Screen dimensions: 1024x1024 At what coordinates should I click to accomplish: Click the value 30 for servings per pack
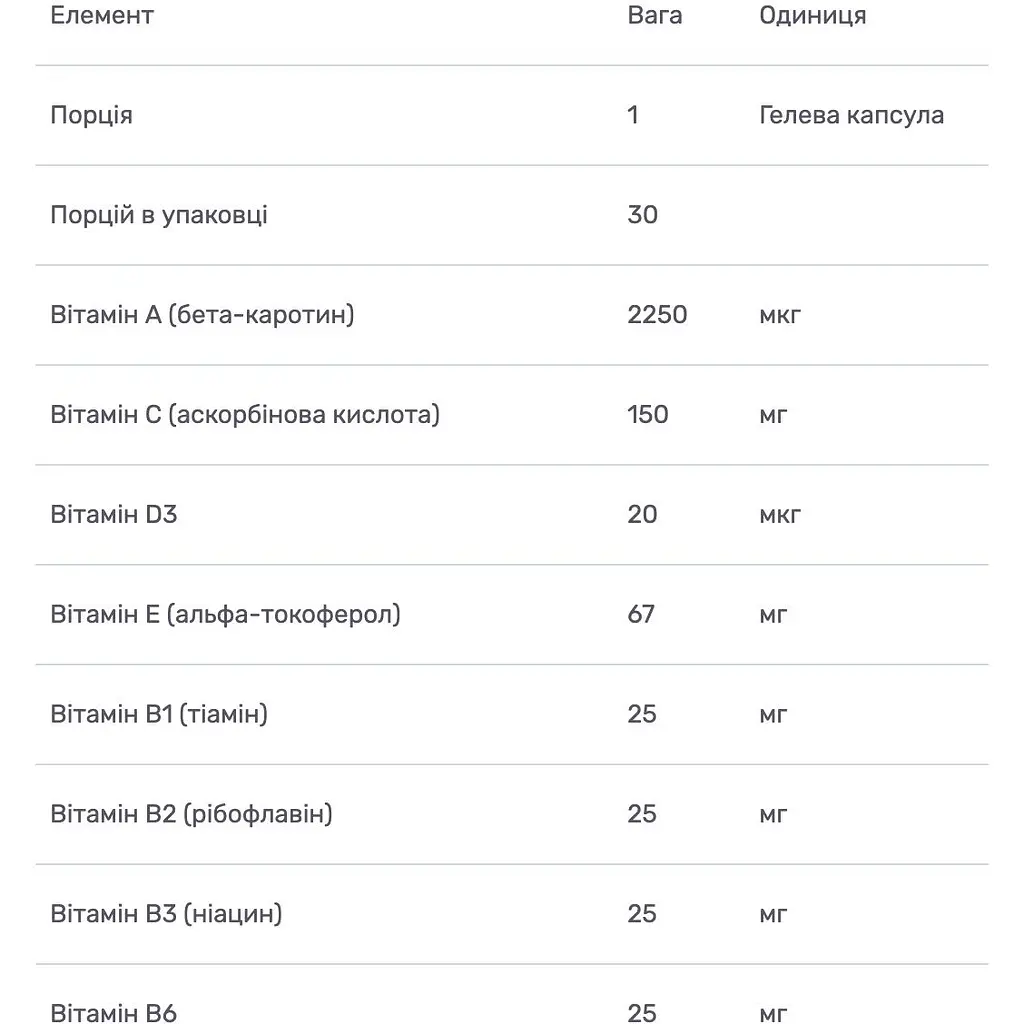643,216
